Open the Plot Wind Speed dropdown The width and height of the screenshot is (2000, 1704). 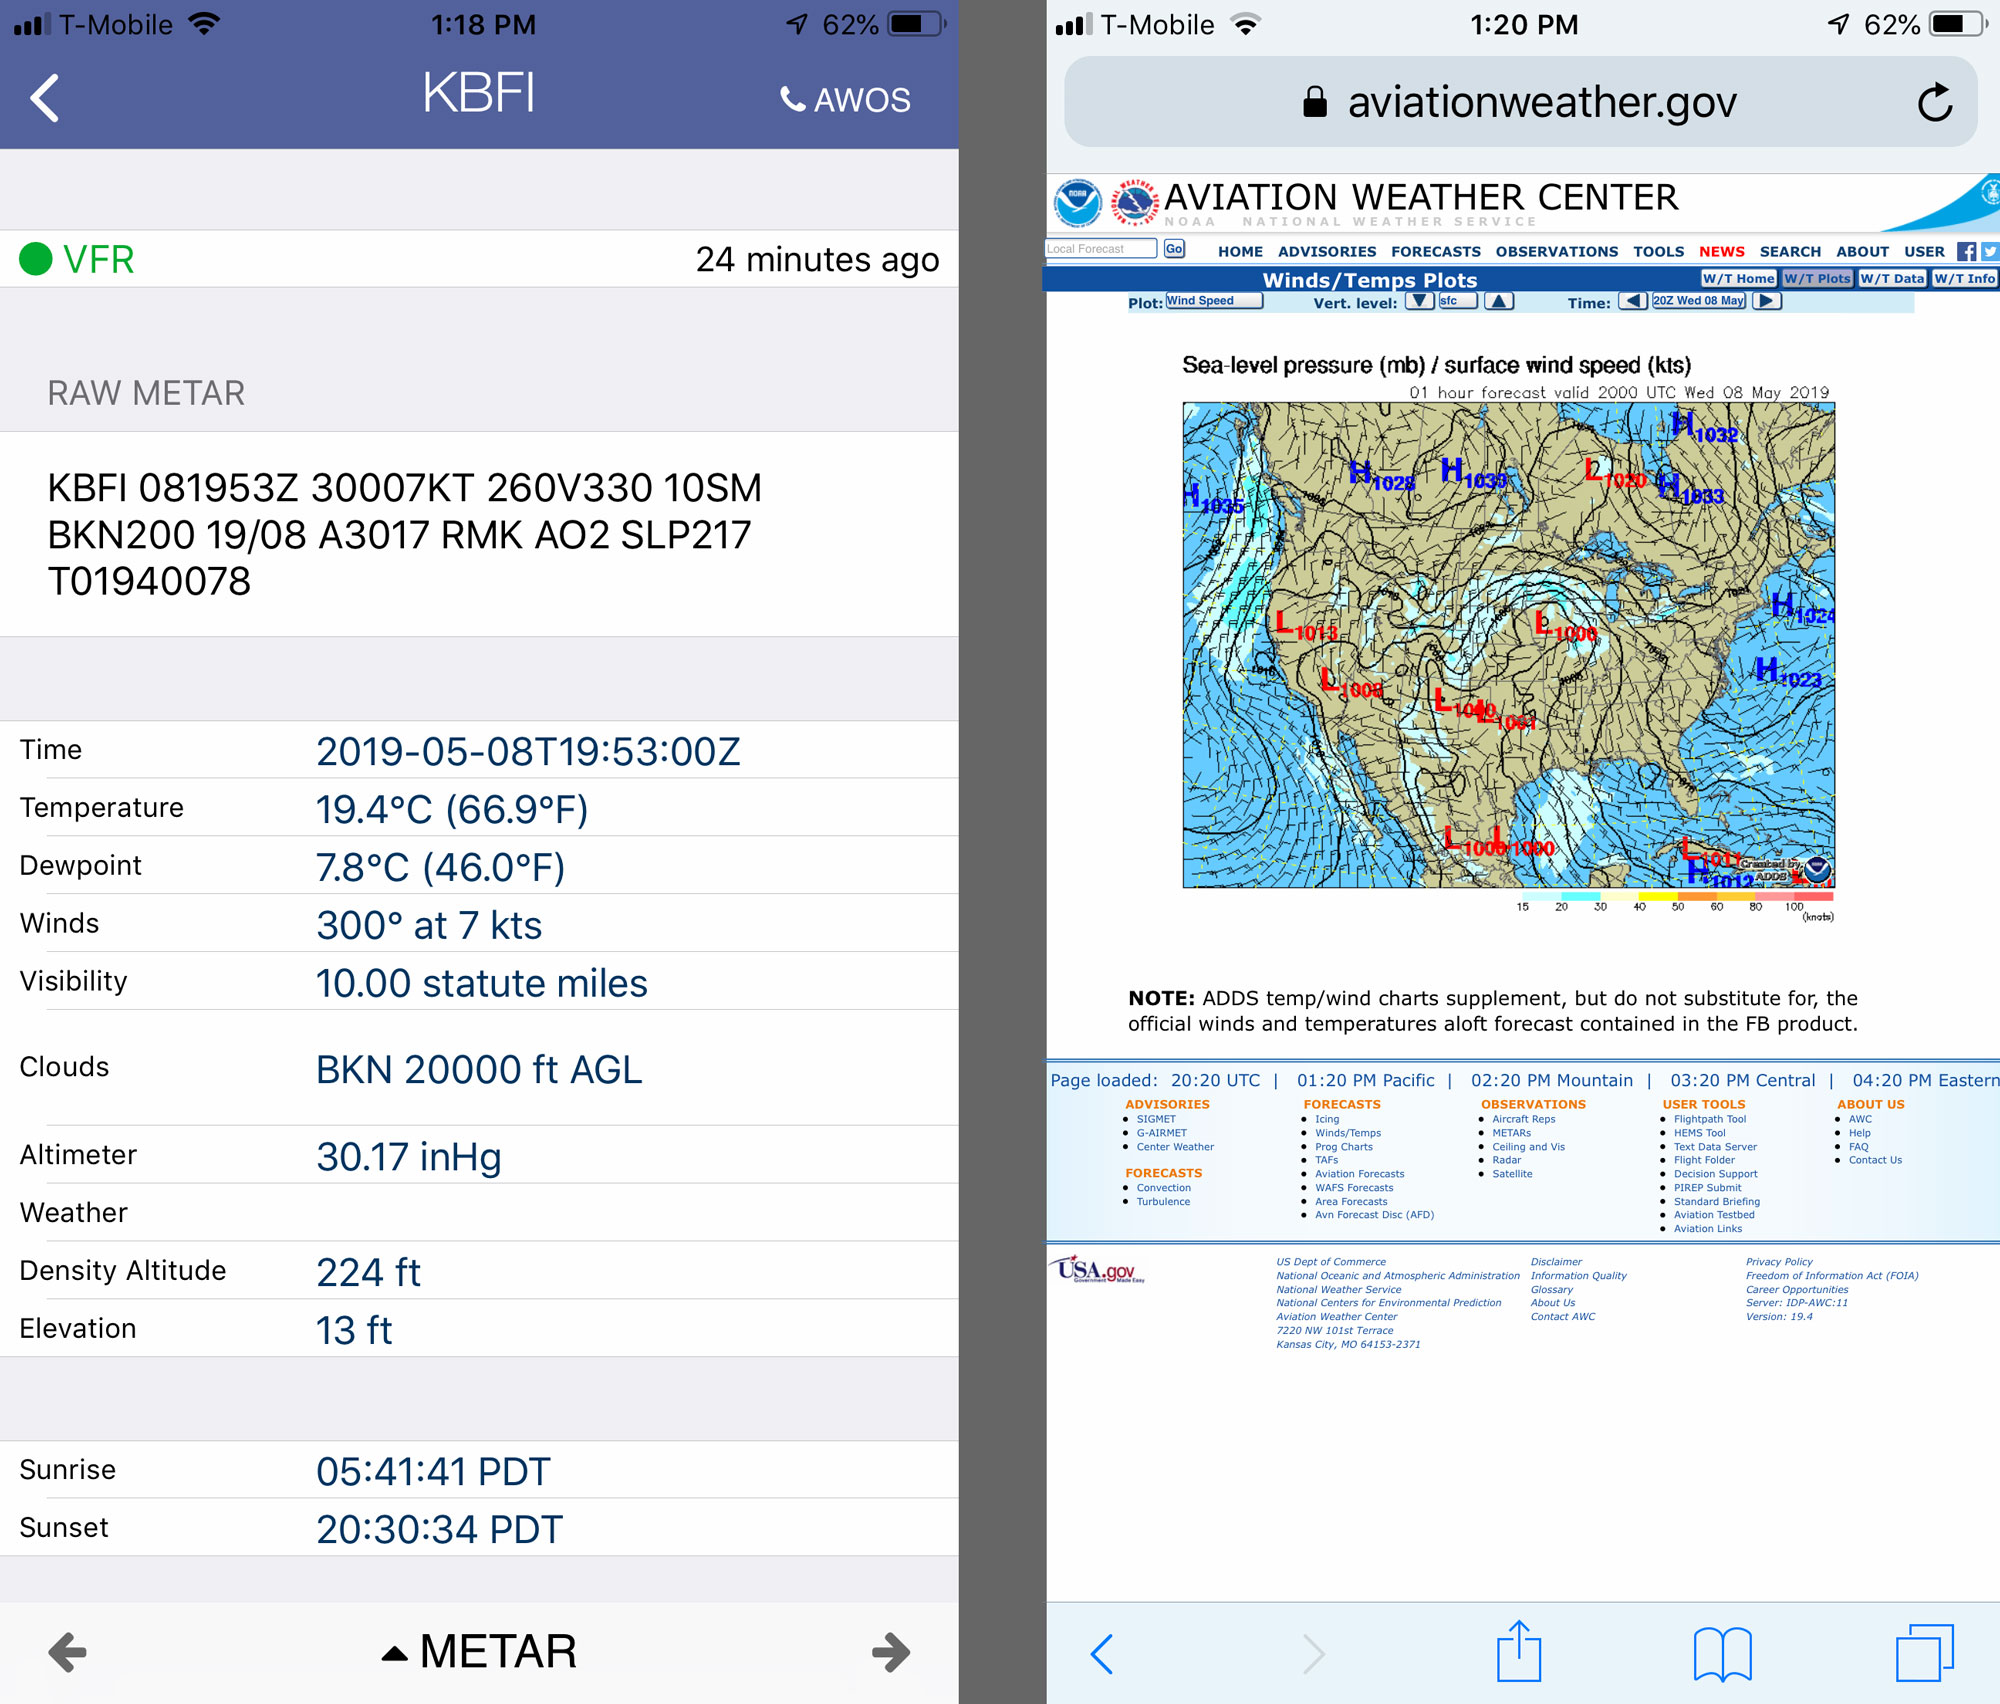click(1214, 301)
